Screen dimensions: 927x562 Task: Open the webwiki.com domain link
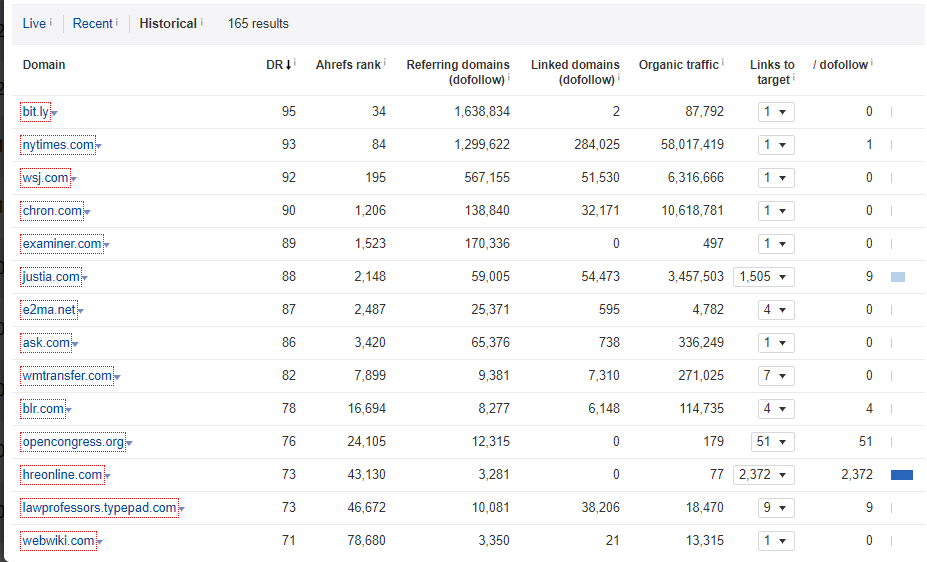59,541
